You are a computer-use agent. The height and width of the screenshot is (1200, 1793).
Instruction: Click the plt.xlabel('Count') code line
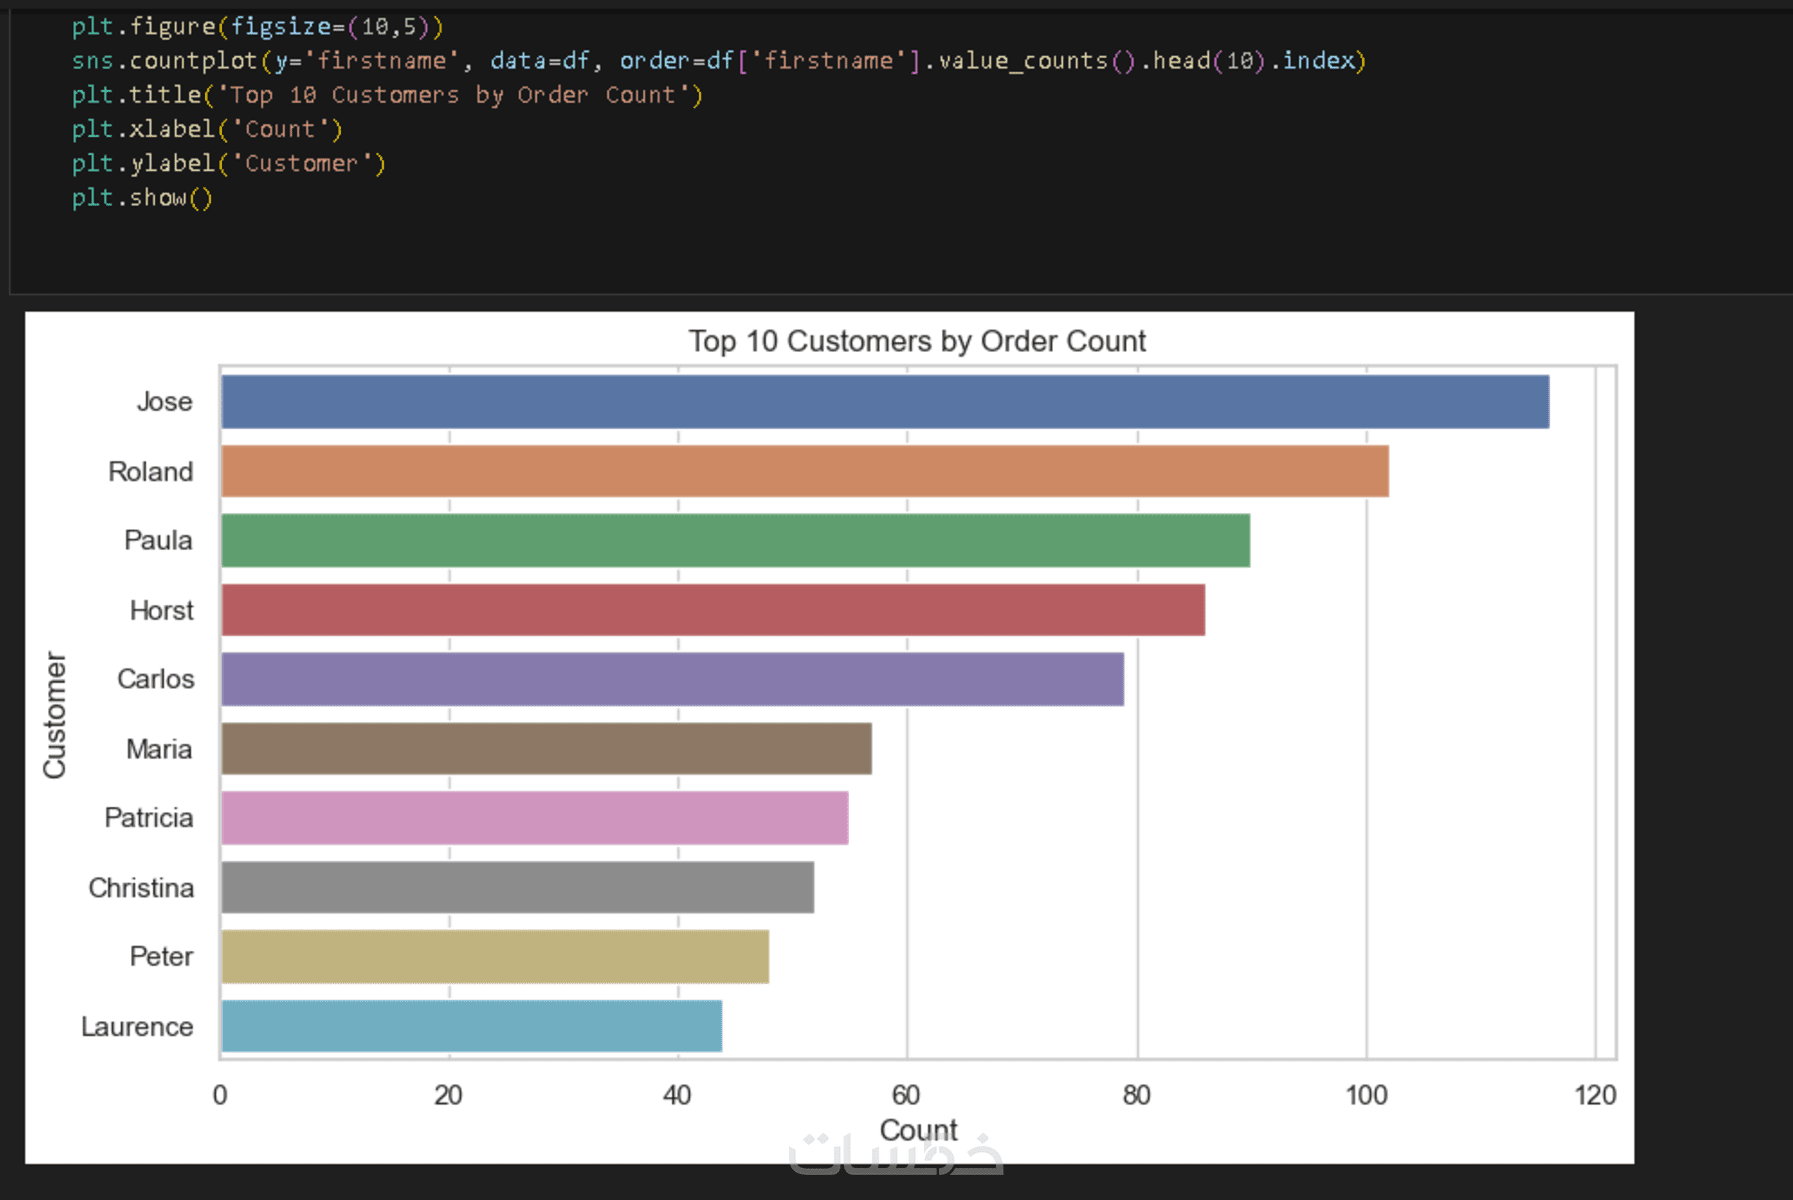[207, 129]
